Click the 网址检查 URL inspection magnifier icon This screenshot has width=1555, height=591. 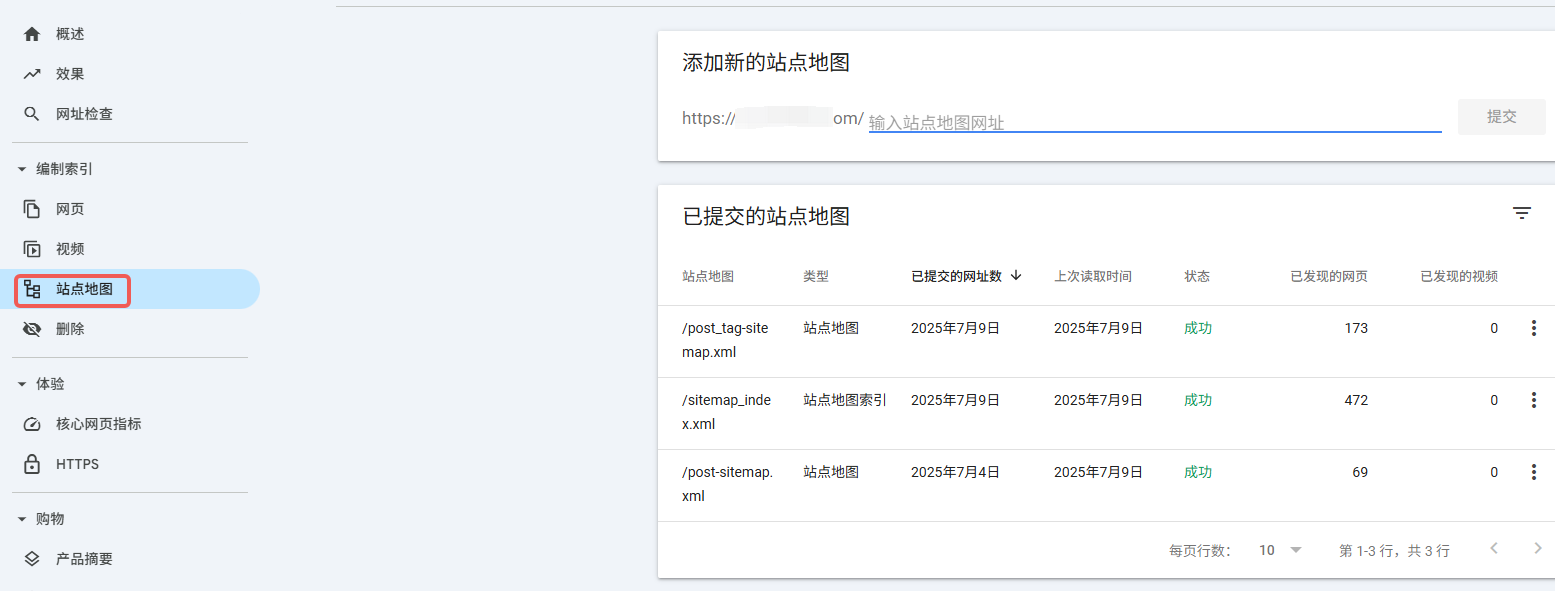pyautogui.click(x=31, y=113)
